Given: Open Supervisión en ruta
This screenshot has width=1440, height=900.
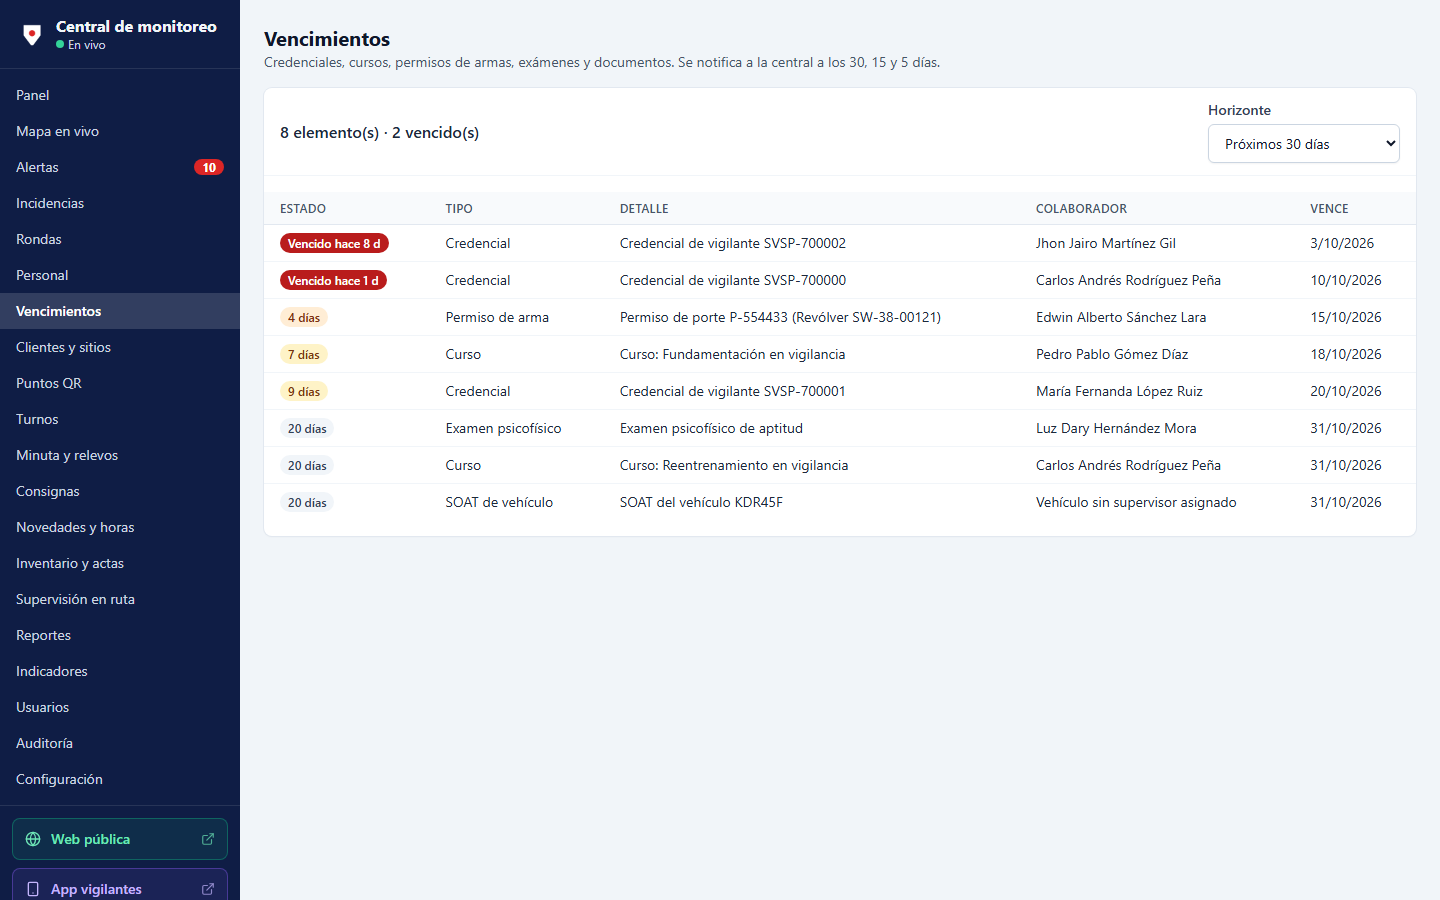Looking at the screenshot, I should point(120,599).
